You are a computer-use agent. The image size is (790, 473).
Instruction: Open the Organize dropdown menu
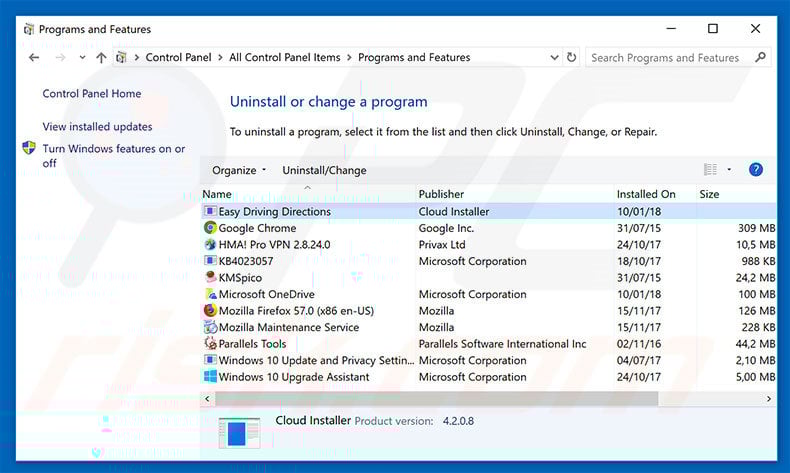pos(239,170)
